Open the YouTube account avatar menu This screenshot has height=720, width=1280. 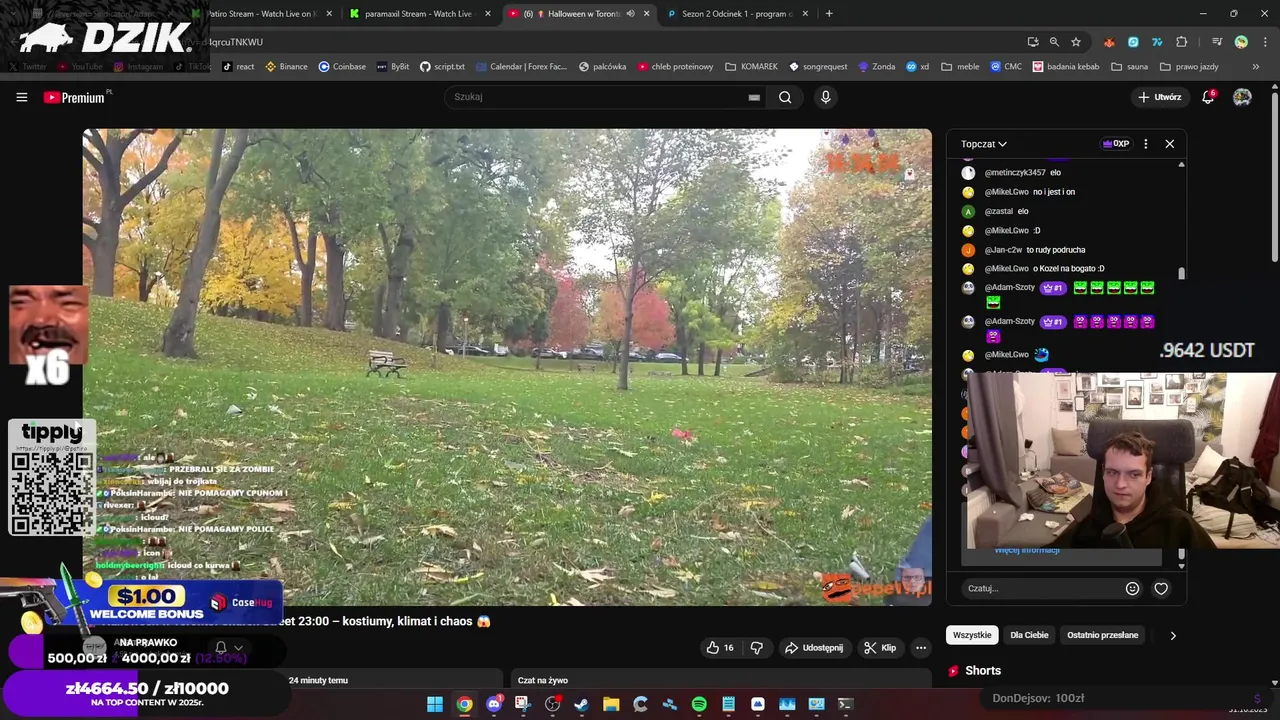1242,97
